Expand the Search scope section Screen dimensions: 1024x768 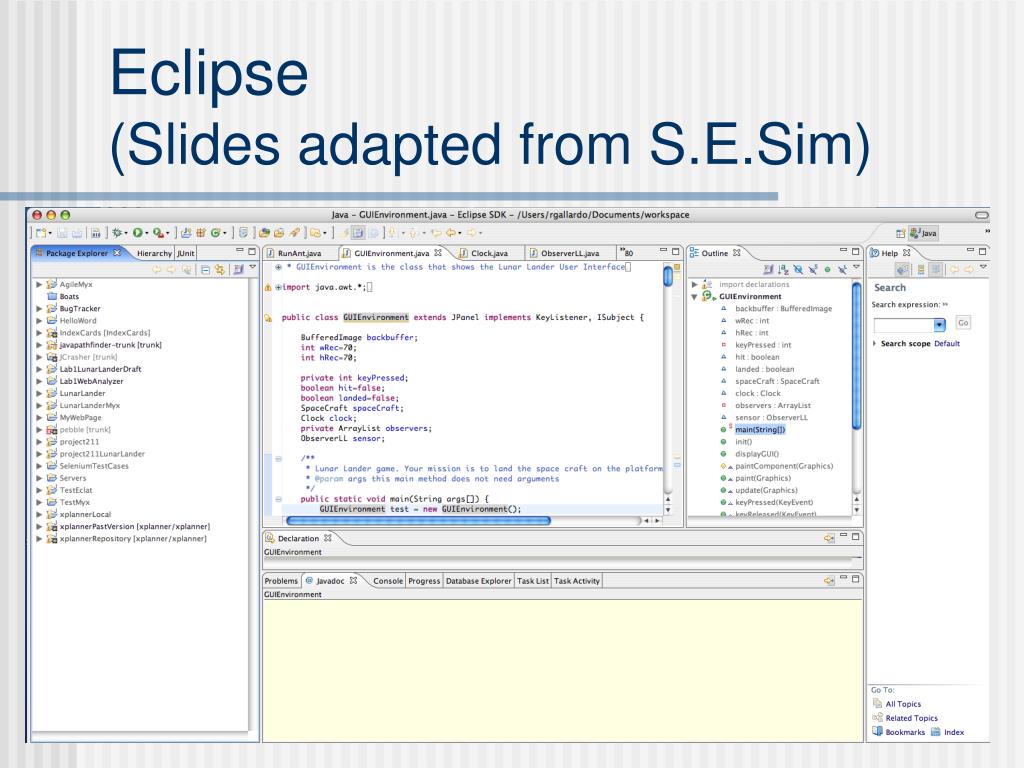pos(874,344)
